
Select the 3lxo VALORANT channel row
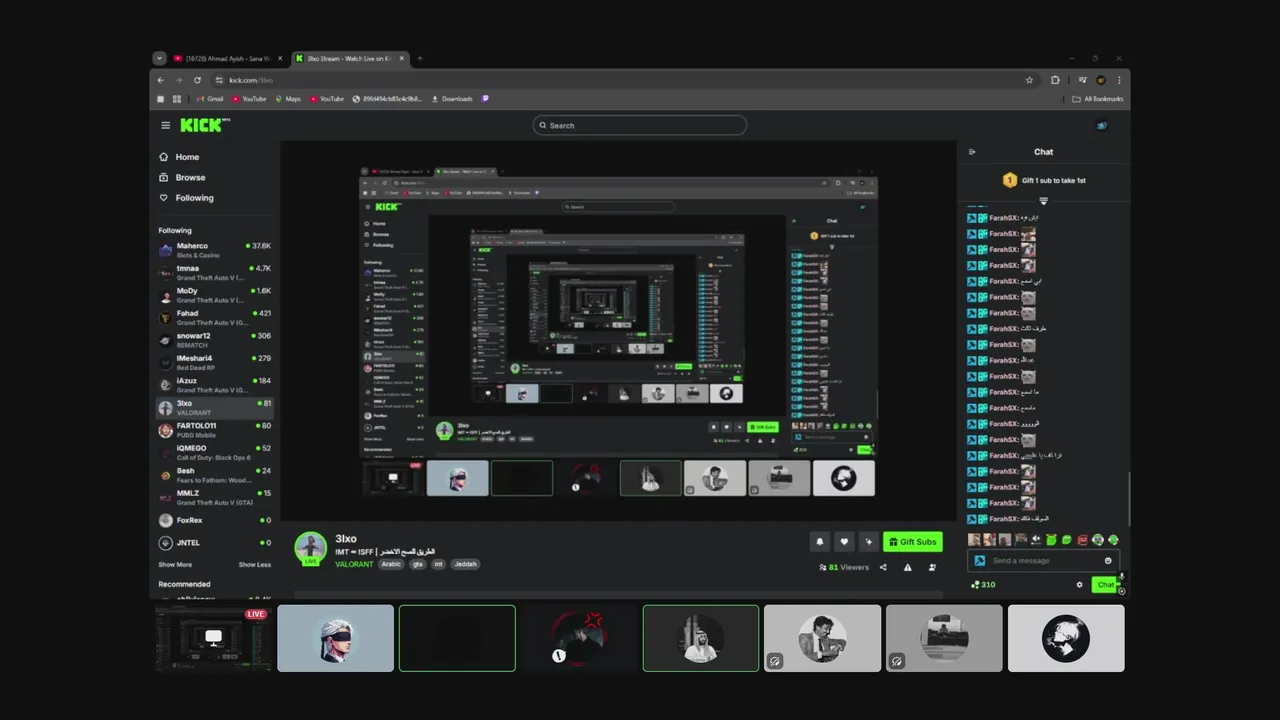214,407
